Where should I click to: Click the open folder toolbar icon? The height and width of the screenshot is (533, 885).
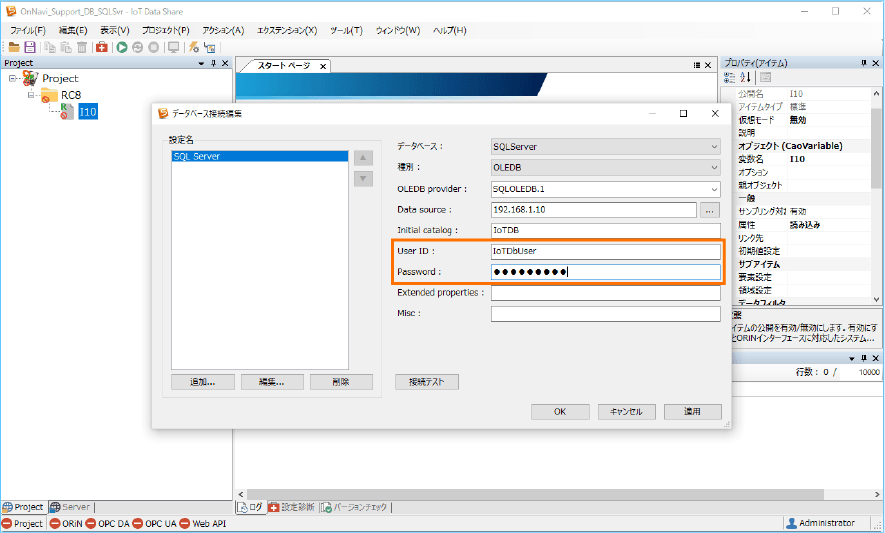click(14, 47)
